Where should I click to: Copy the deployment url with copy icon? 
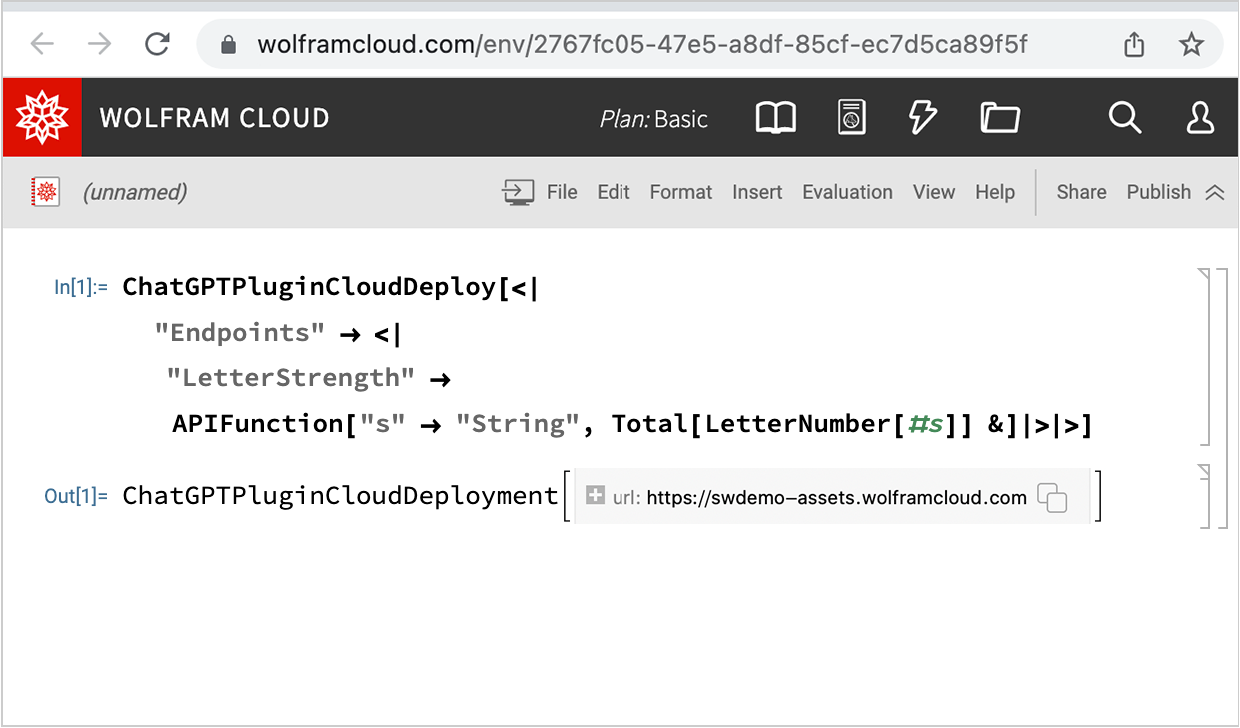1052,497
